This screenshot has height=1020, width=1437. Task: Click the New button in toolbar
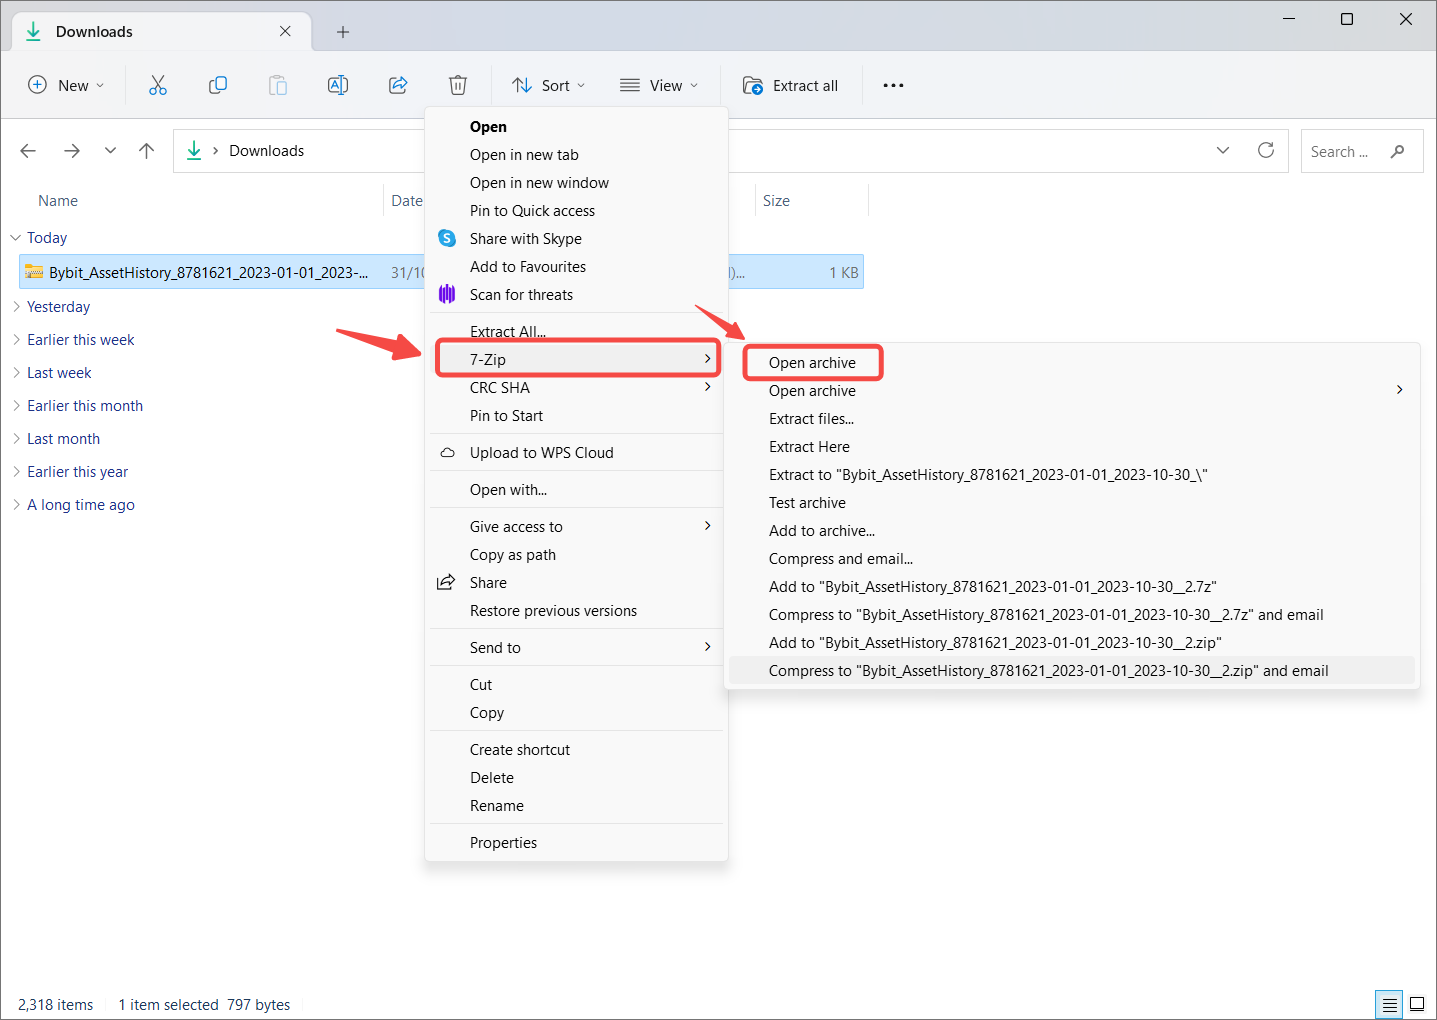click(66, 86)
